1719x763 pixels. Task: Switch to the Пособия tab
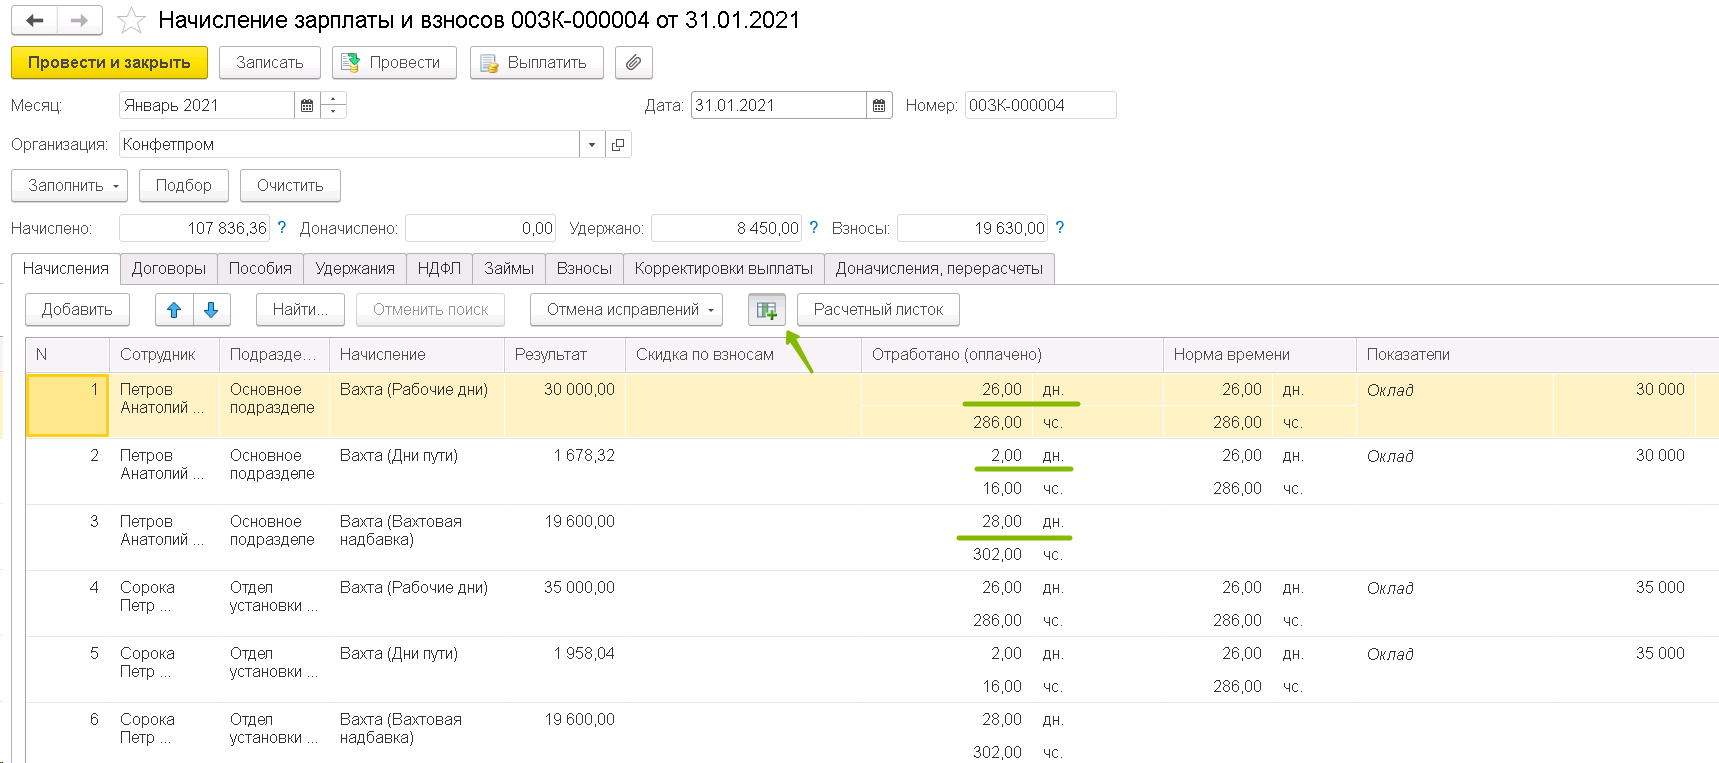[260, 268]
